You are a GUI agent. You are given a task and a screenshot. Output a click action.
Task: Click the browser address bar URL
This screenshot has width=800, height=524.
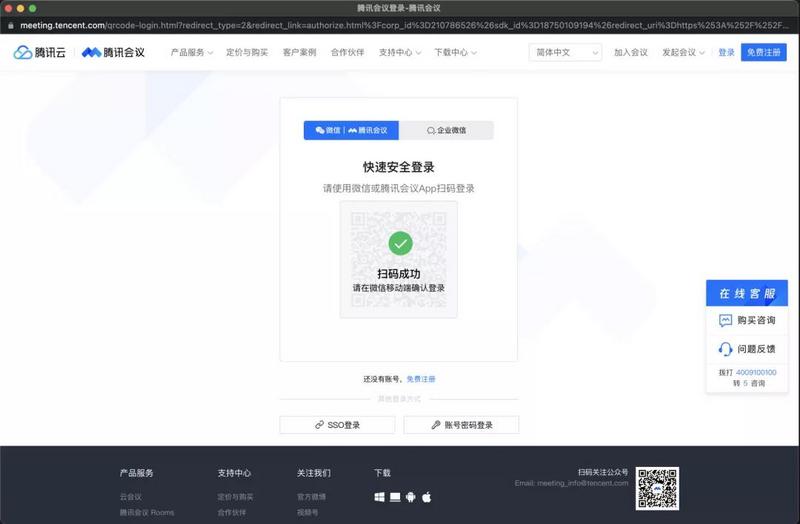[x=403, y=25]
